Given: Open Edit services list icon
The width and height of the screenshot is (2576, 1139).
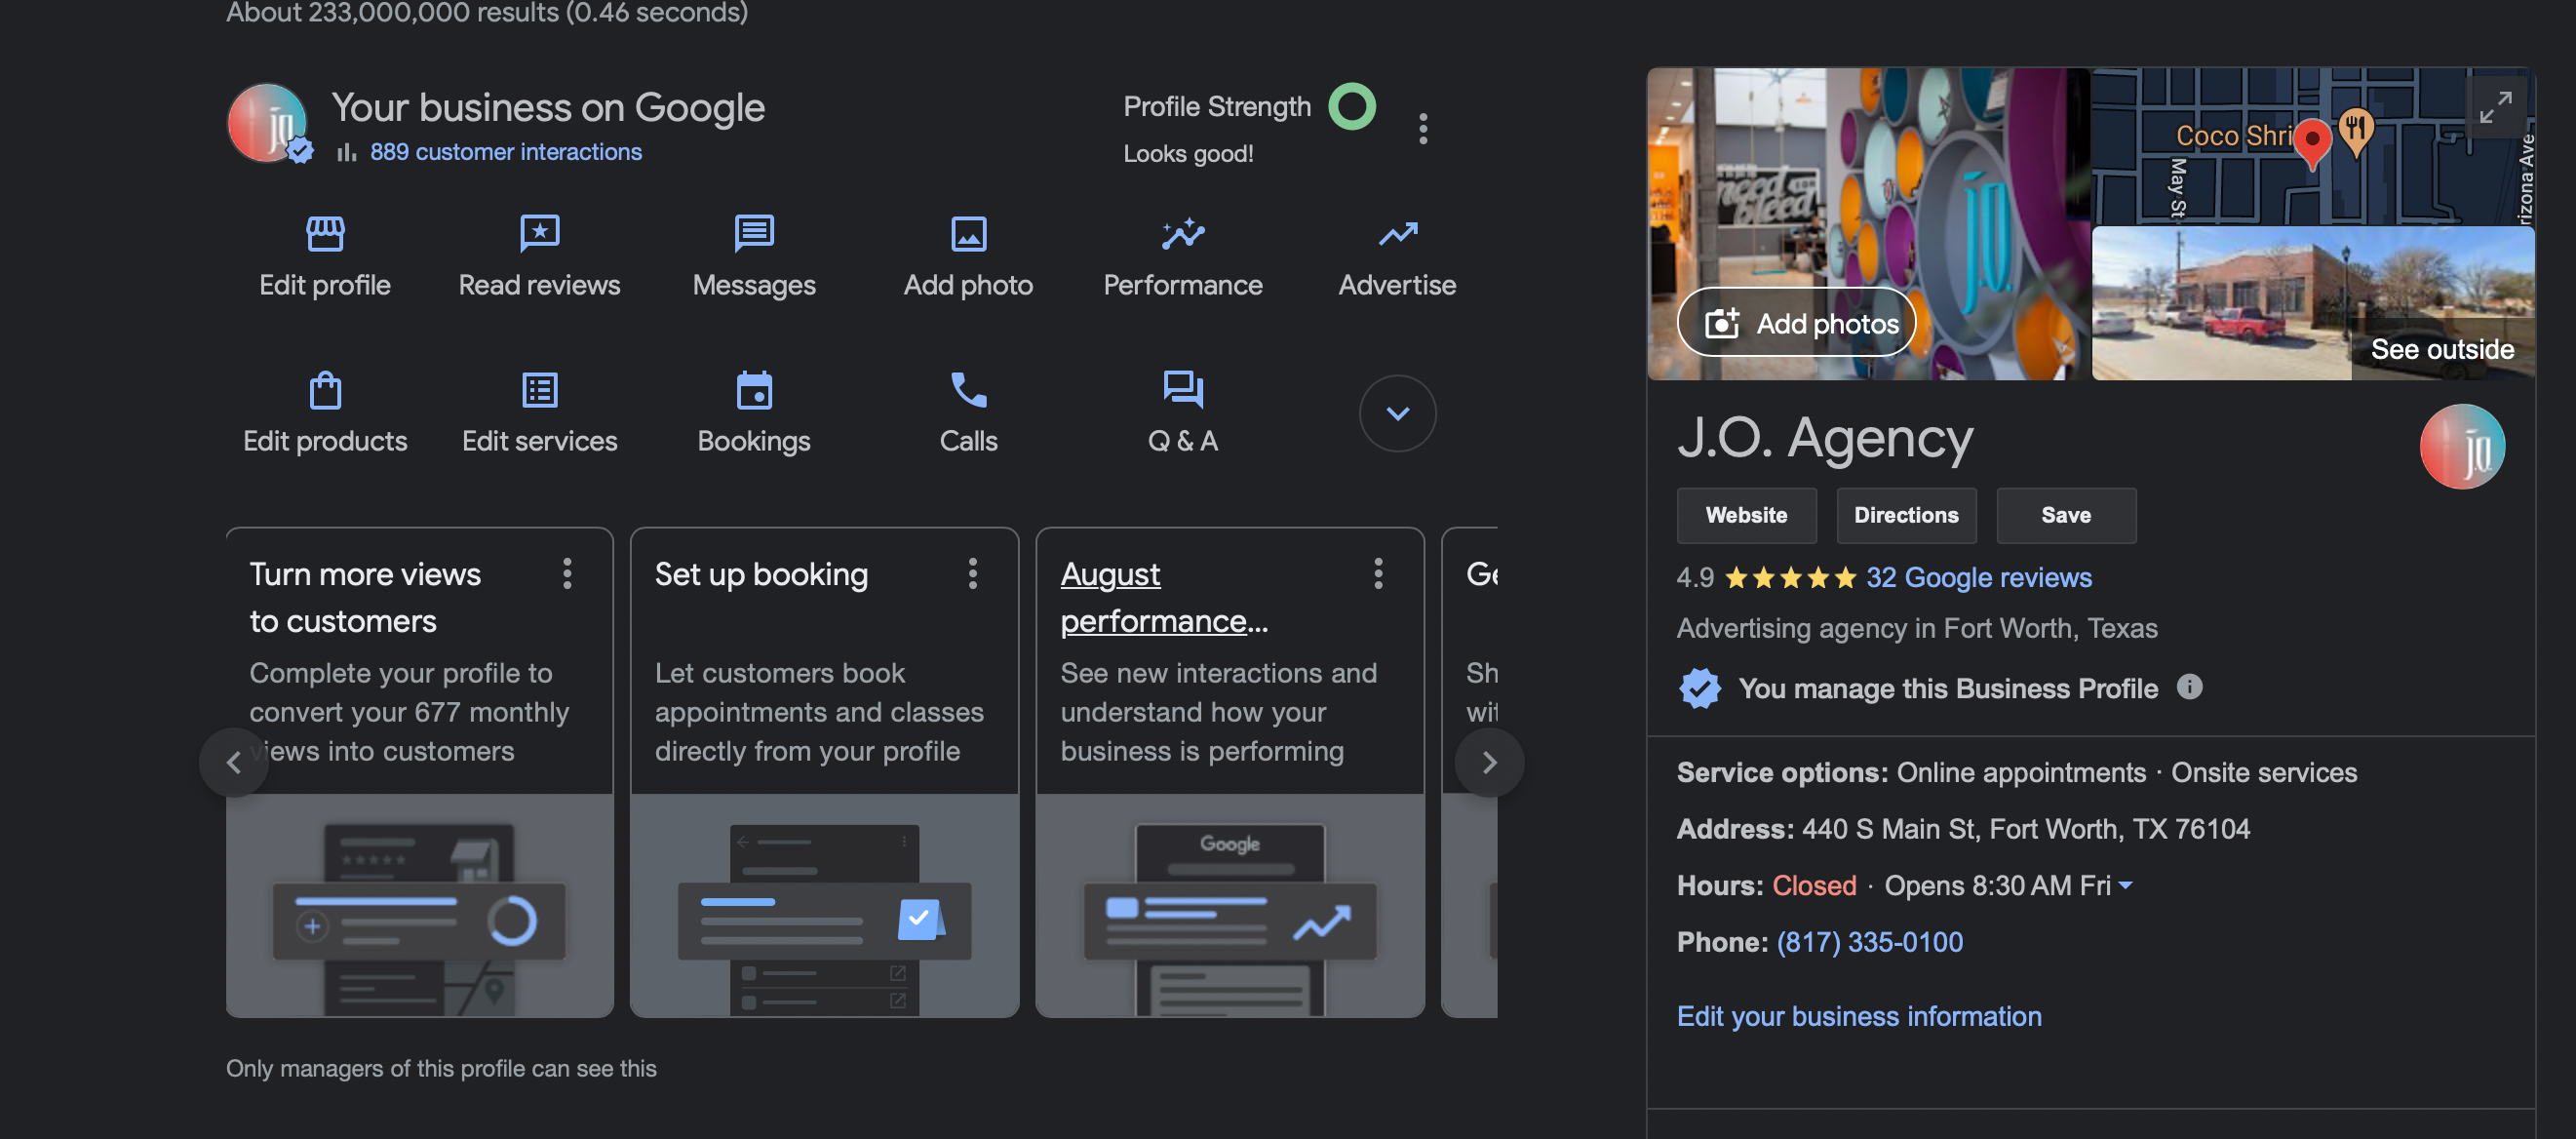Looking at the screenshot, I should pyautogui.click(x=539, y=390).
